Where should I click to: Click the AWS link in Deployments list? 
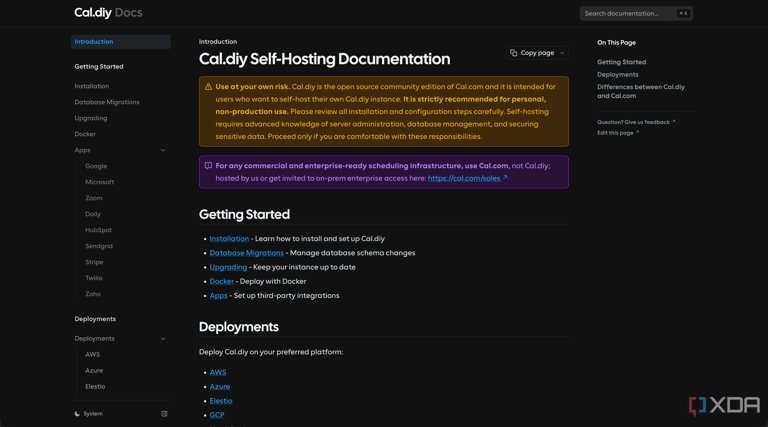coord(218,373)
